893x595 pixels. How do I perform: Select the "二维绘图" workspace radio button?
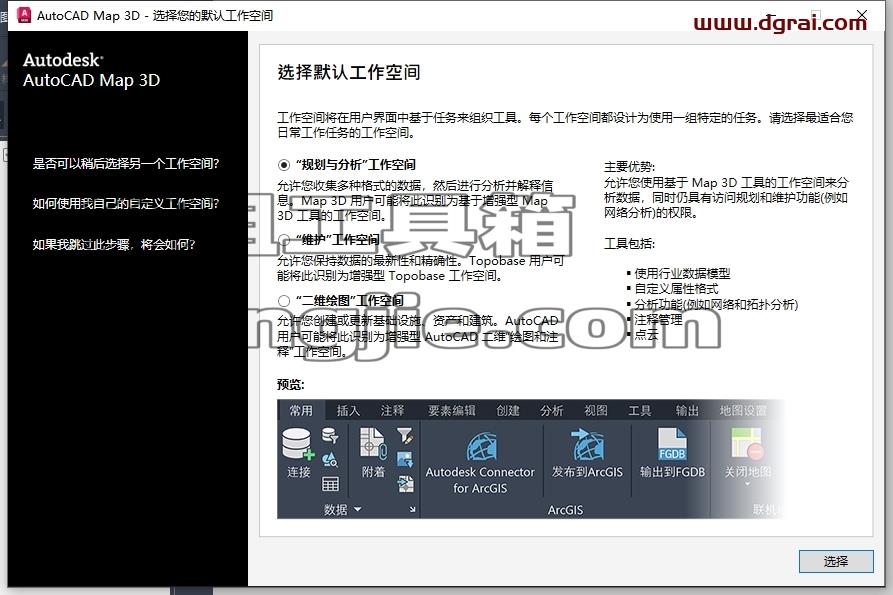[284, 301]
